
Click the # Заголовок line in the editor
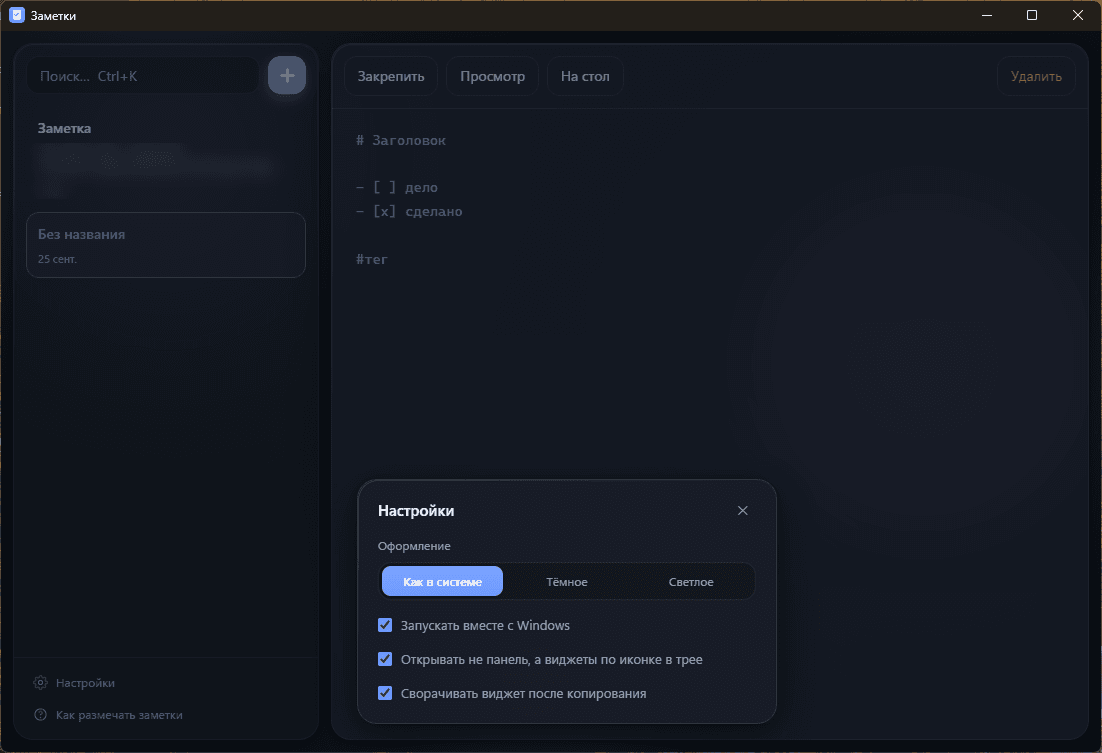click(x=401, y=140)
